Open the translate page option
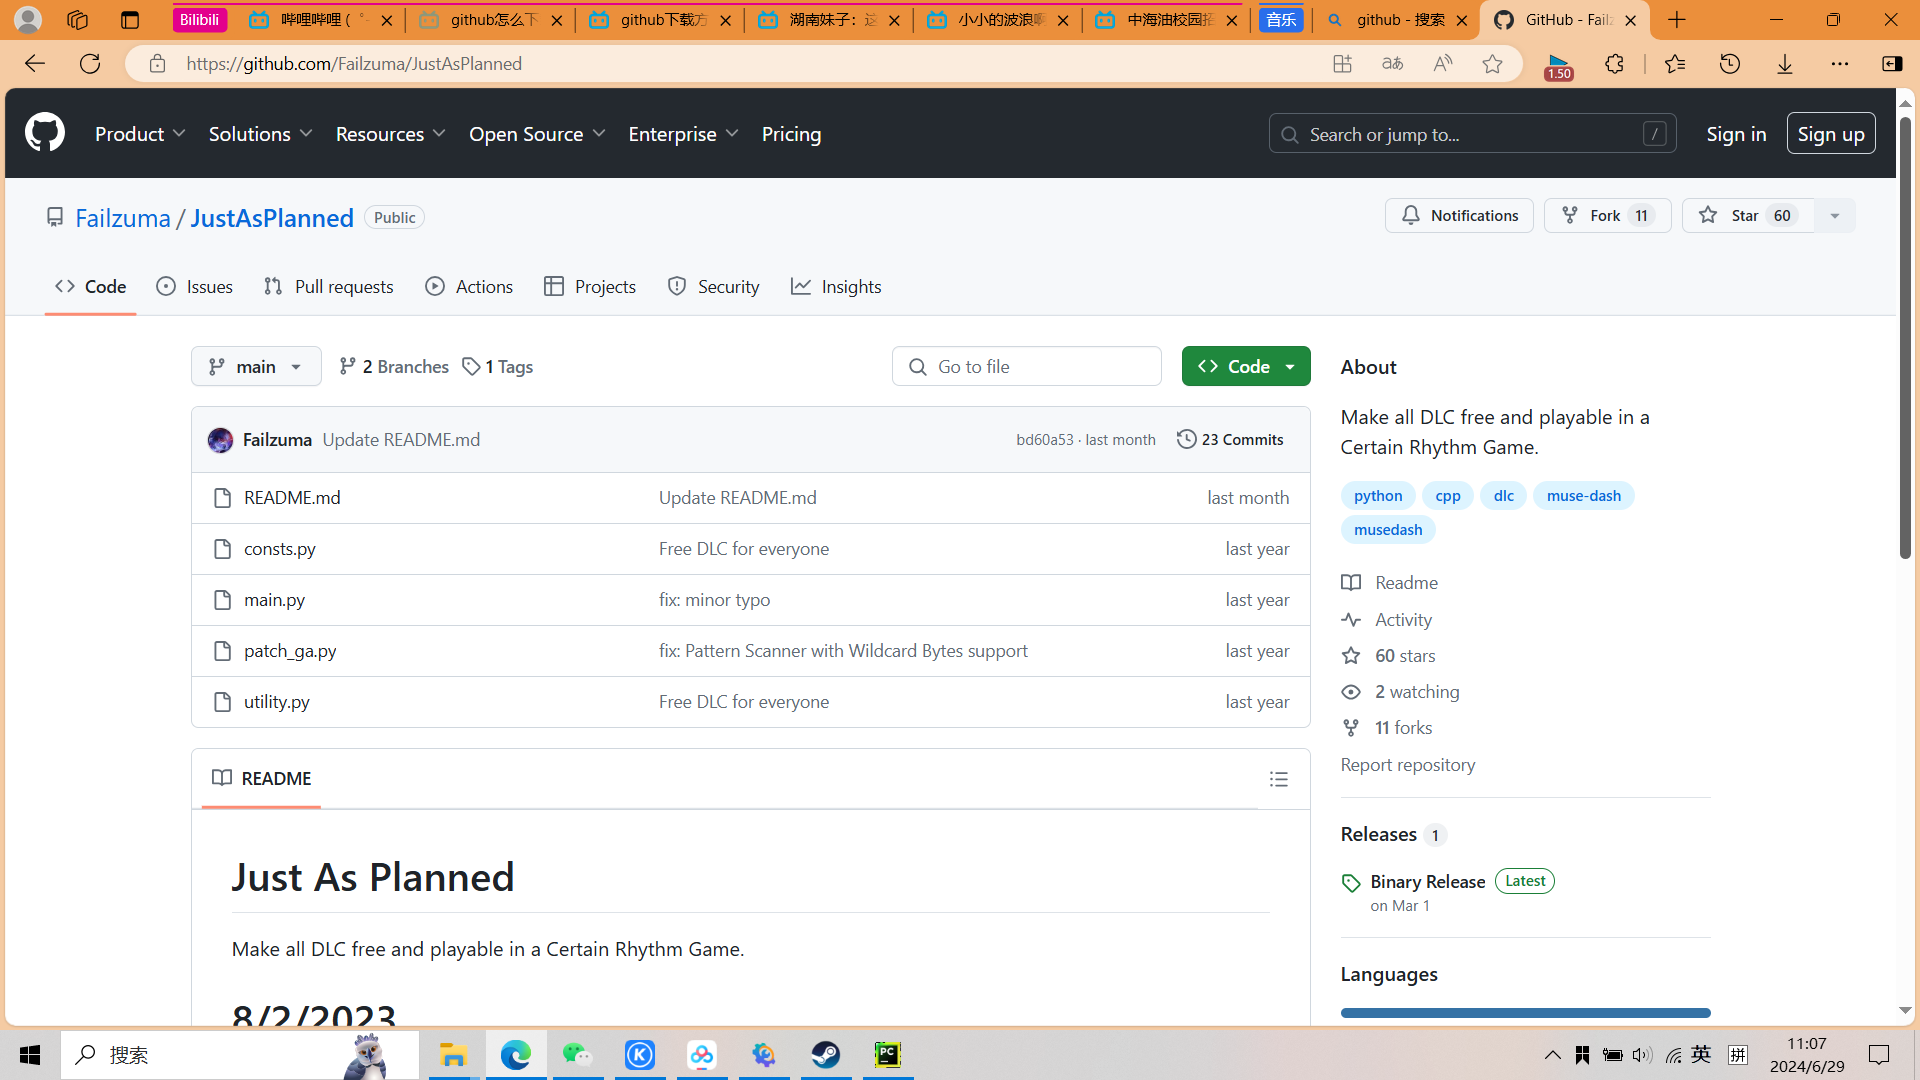 [x=1392, y=64]
